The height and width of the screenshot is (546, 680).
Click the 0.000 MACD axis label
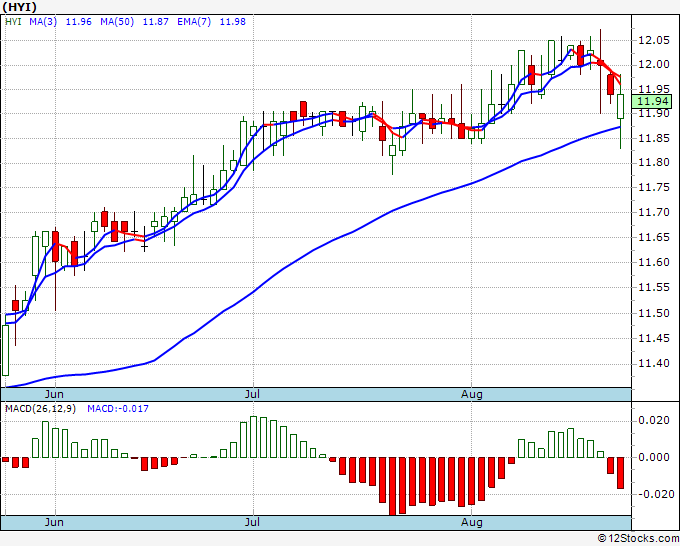[x=654, y=457]
